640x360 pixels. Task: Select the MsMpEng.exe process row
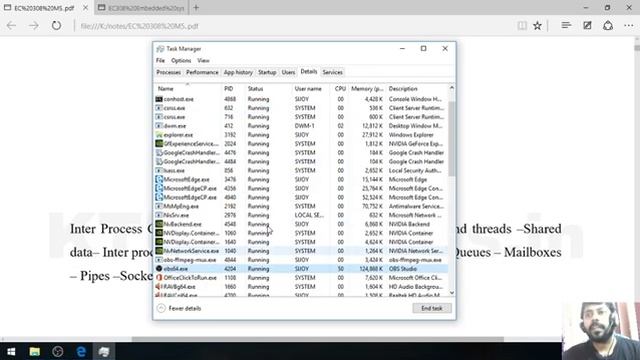pos(301,206)
